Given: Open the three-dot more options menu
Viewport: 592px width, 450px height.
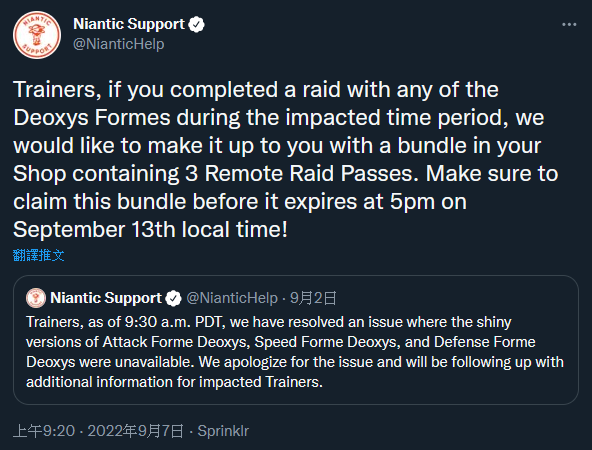Looking at the screenshot, I should [x=569, y=25].
